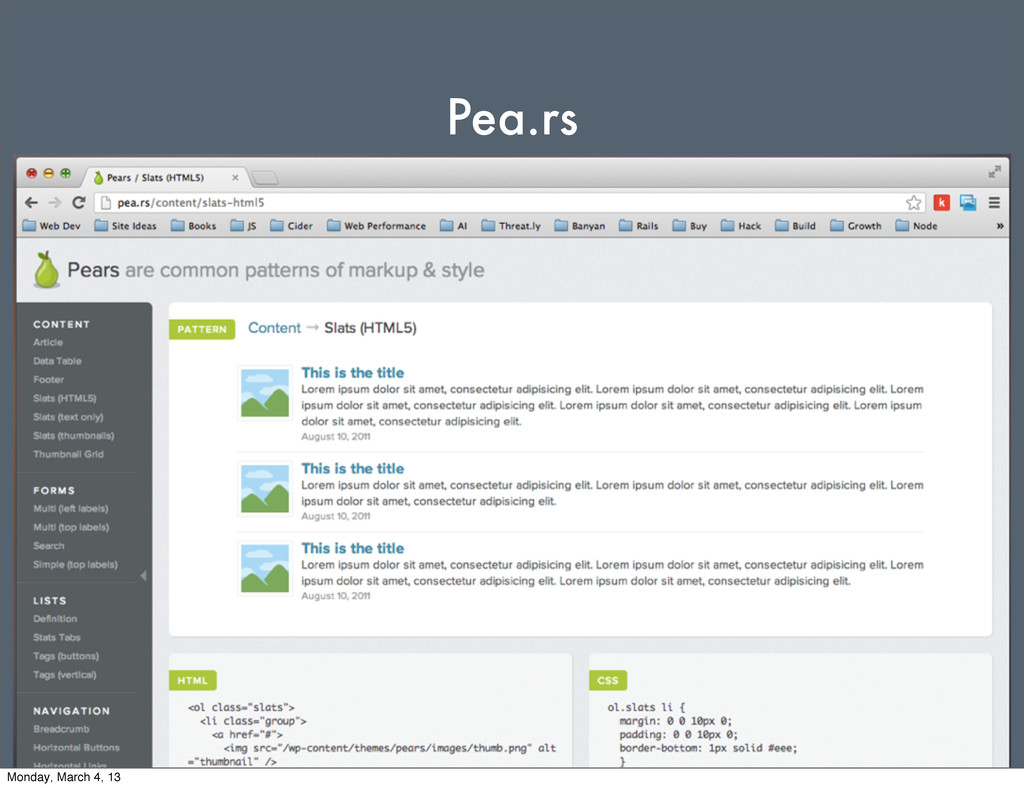This screenshot has width=1024, height=788.
Task: Click the address bar showing pea.rs/content/slats-html5
Action: (x=509, y=203)
